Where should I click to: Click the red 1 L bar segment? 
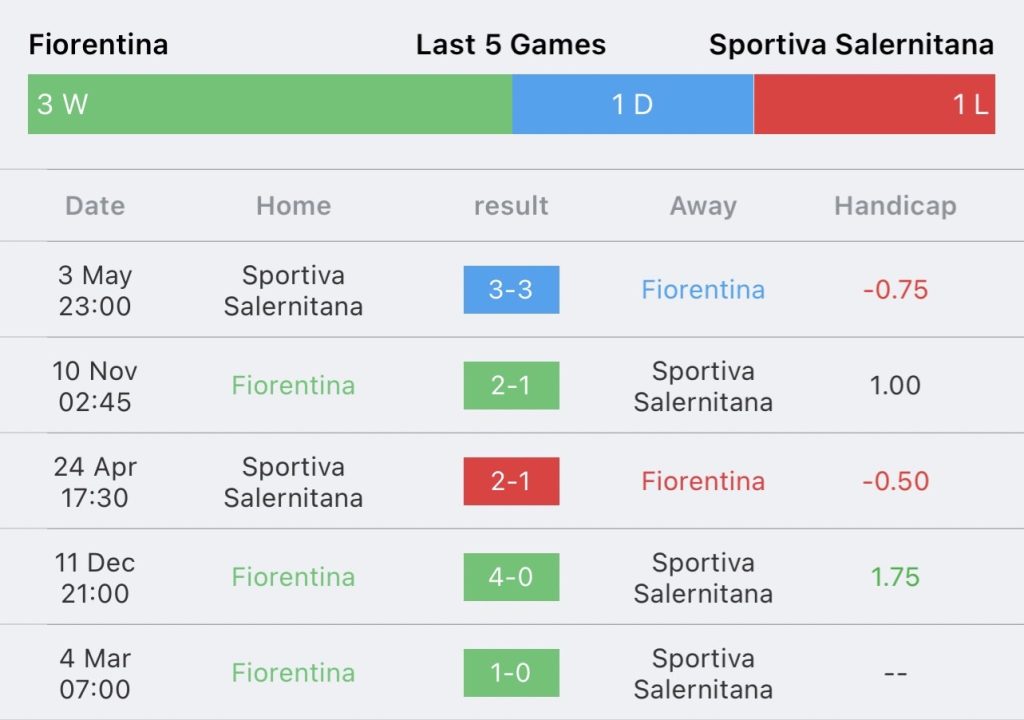tap(874, 104)
